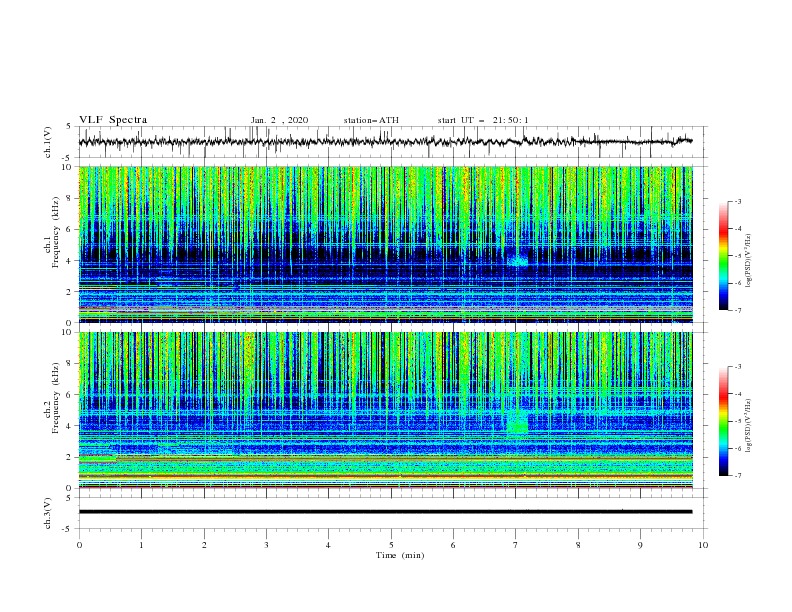Click the ch.1 PSD color bar
Screen dimensions: 792x612
(723, 256)
